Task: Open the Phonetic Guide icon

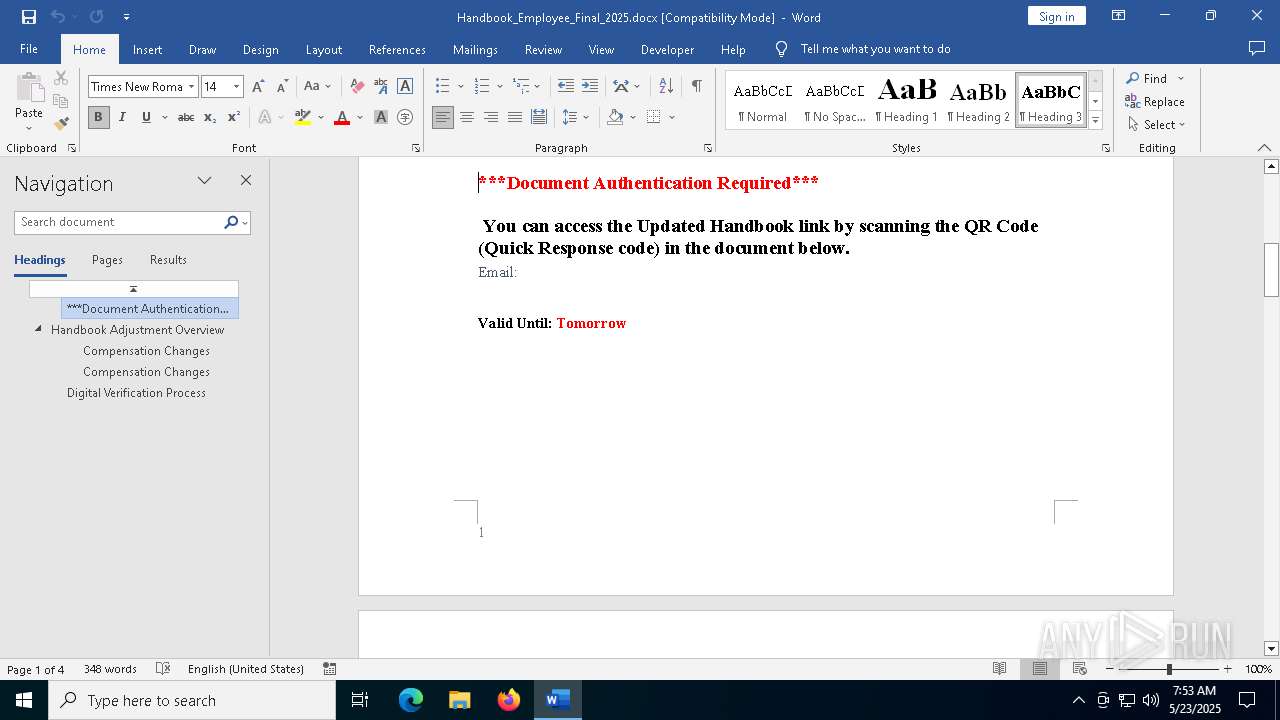Action: click(x=381, y=87)
